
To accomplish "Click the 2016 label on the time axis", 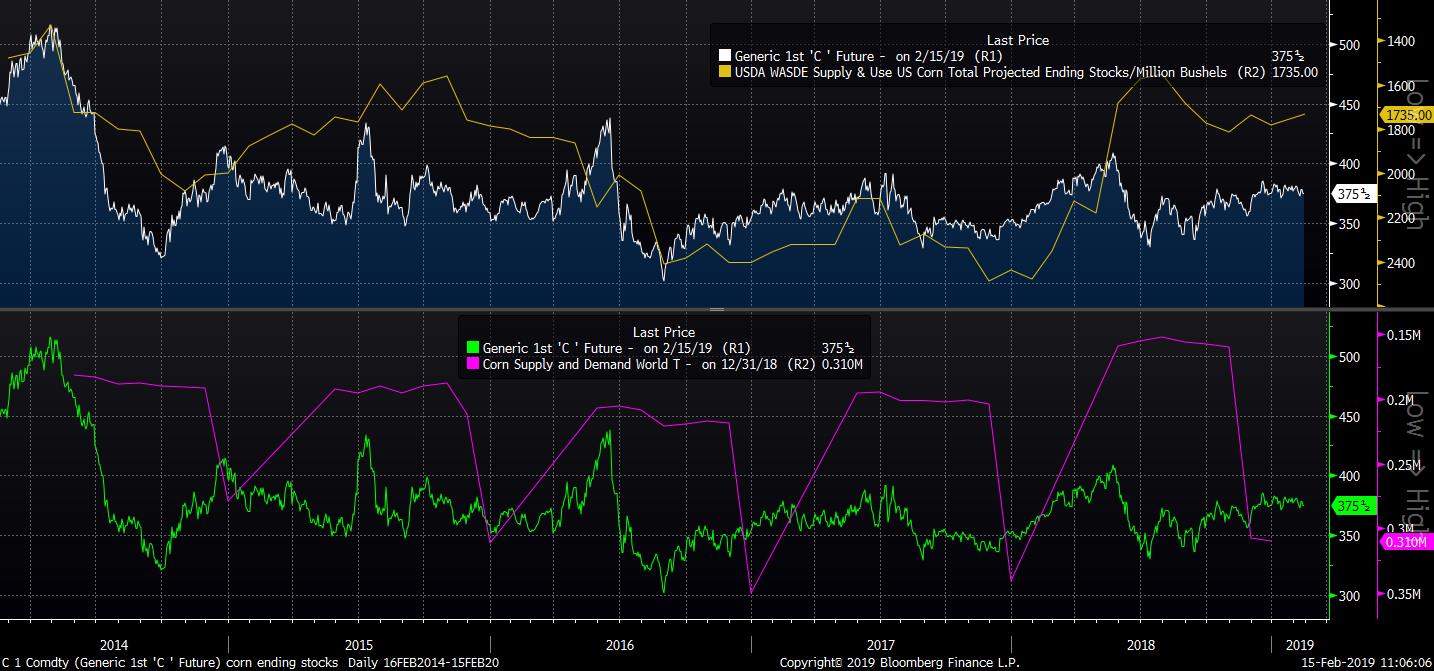I will pos(620,644).
